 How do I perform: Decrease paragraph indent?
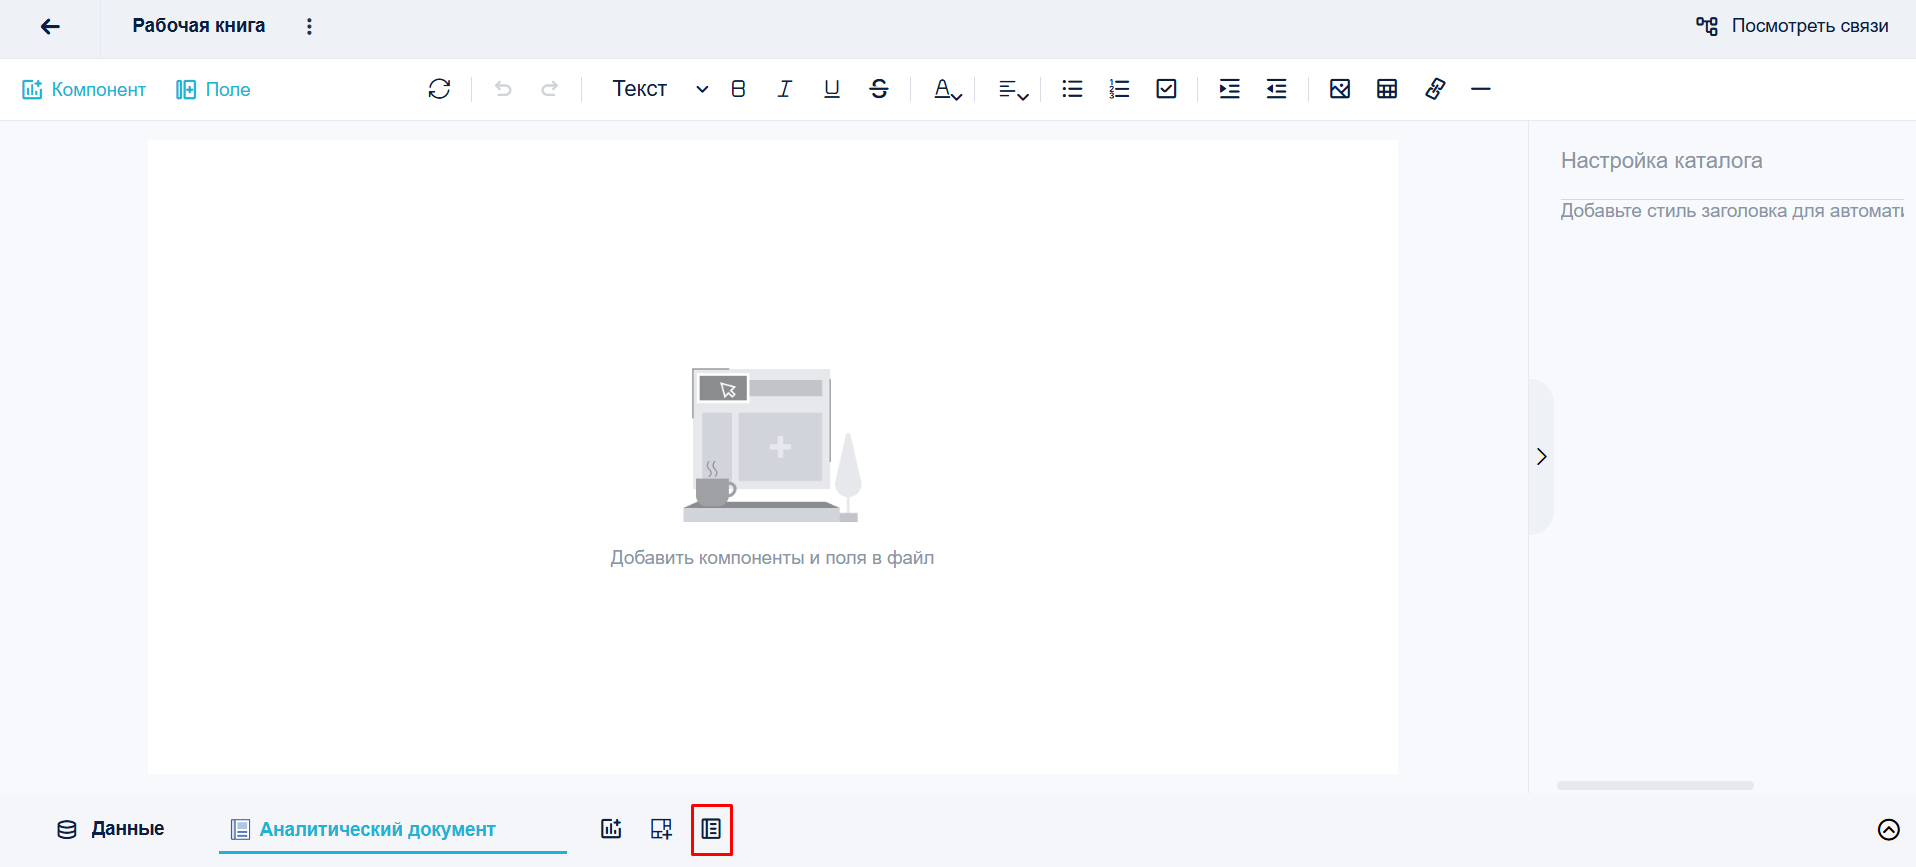click(x=1276, y=89)
